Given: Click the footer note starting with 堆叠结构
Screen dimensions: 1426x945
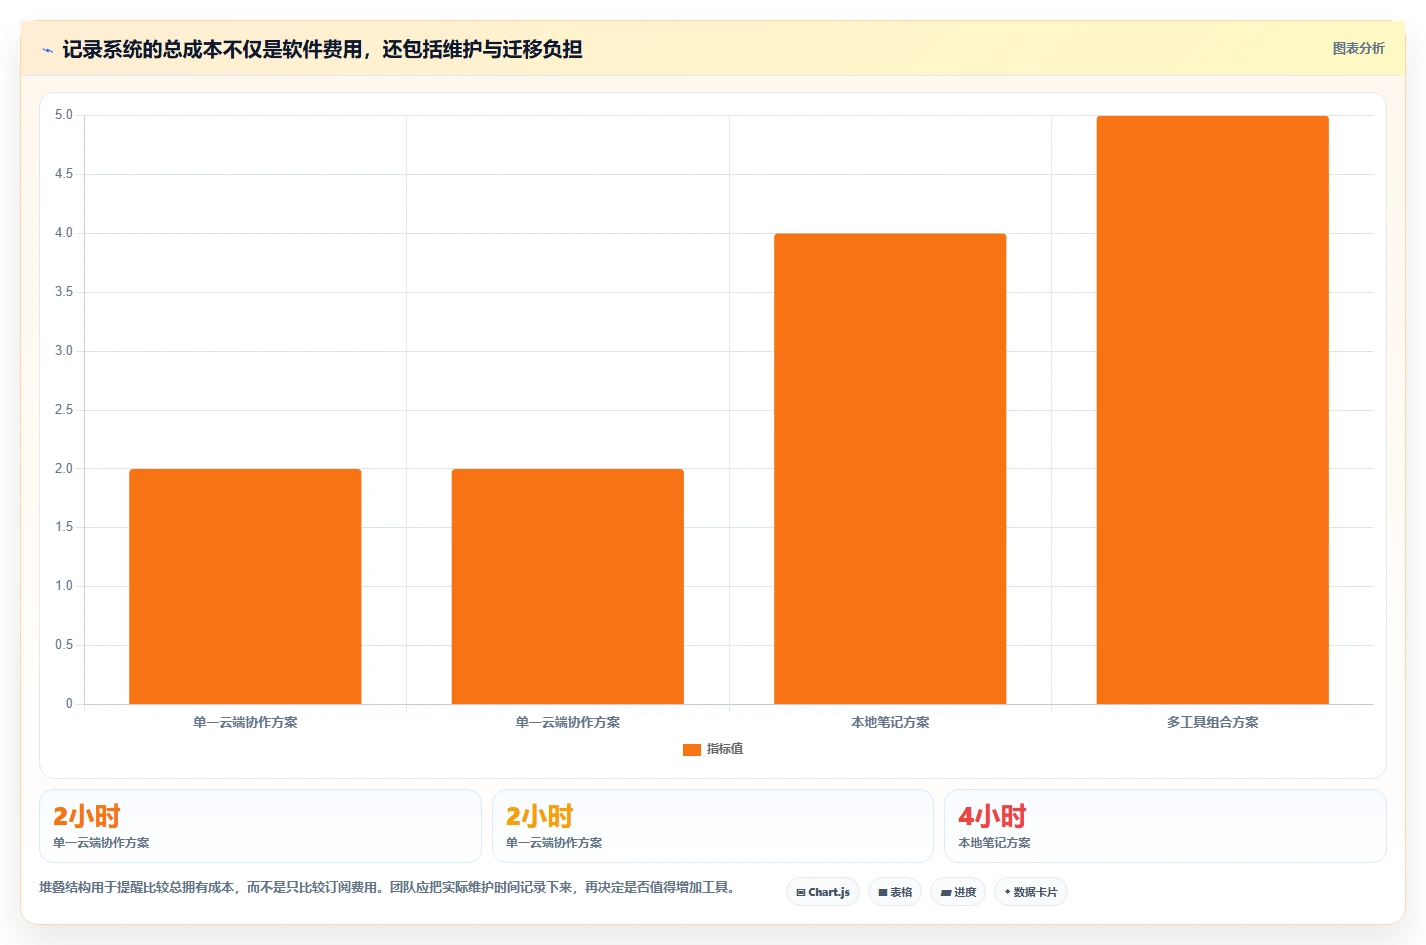Looking at the screenshot, I should click(389, 887).
